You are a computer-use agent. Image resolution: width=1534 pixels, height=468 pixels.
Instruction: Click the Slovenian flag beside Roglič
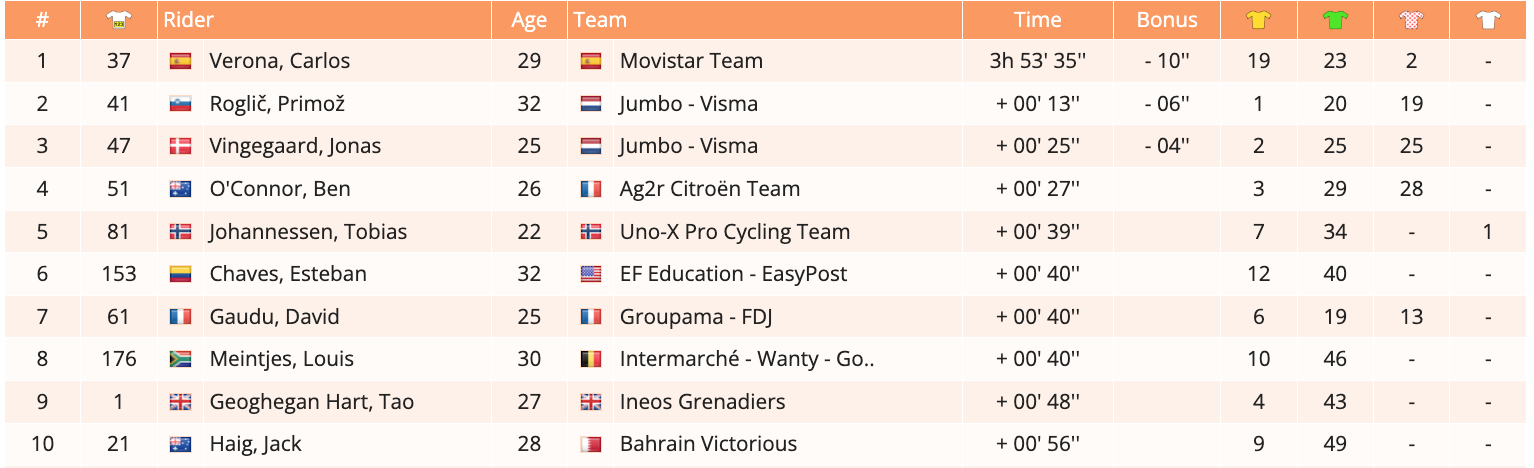(180, 104)
